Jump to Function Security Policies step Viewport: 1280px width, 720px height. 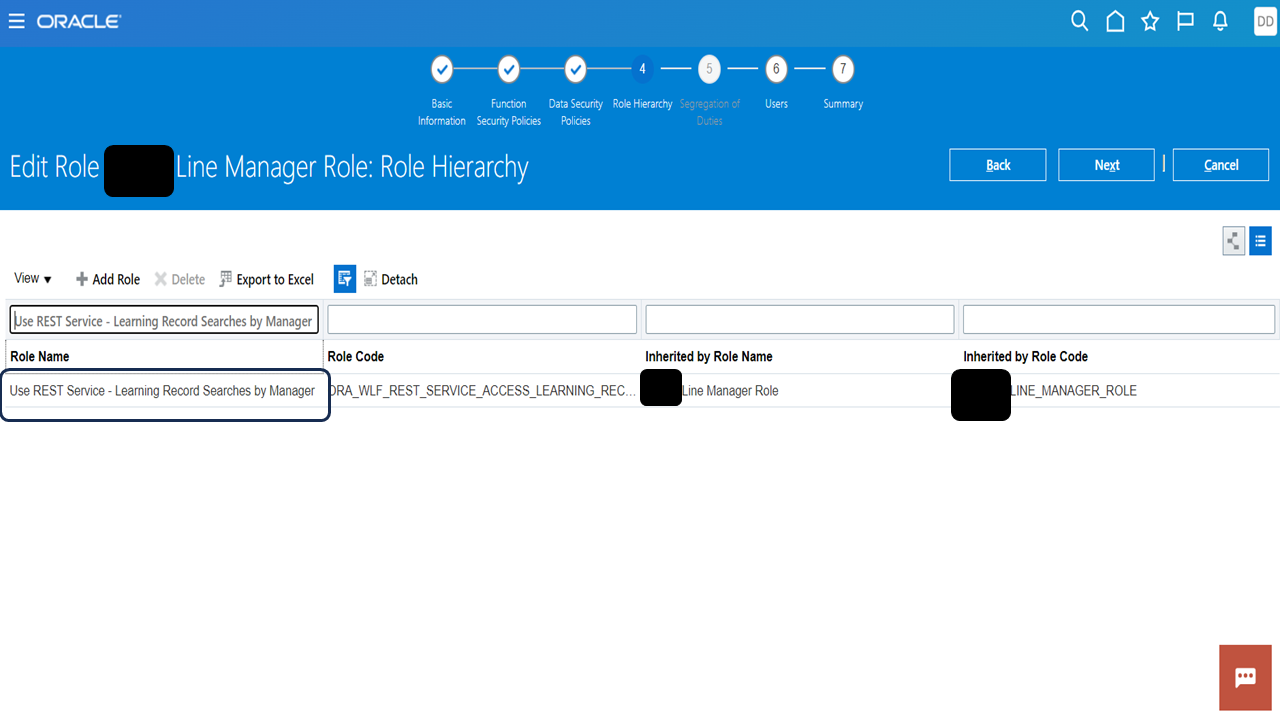coord(509,70)
